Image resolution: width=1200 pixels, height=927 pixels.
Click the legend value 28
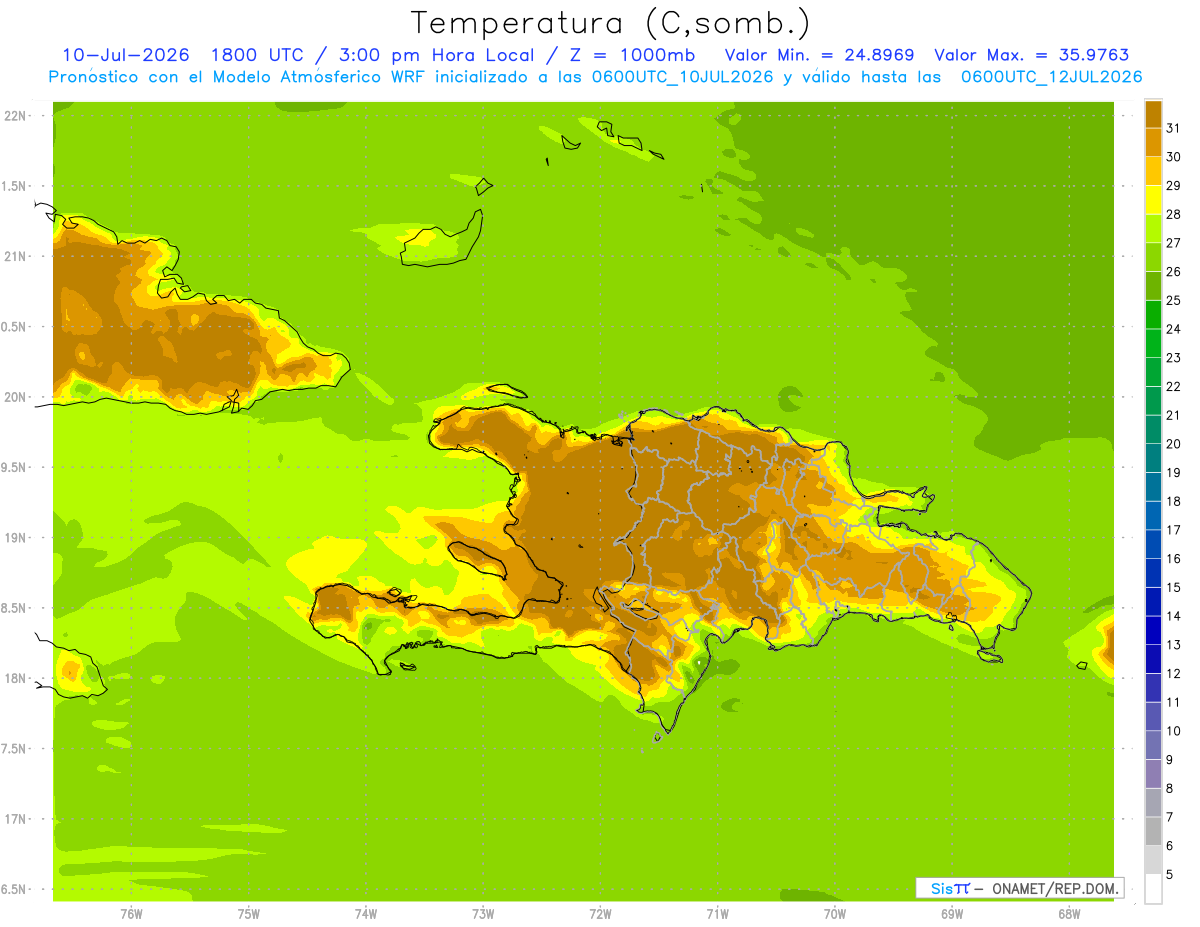[1173, 214]
